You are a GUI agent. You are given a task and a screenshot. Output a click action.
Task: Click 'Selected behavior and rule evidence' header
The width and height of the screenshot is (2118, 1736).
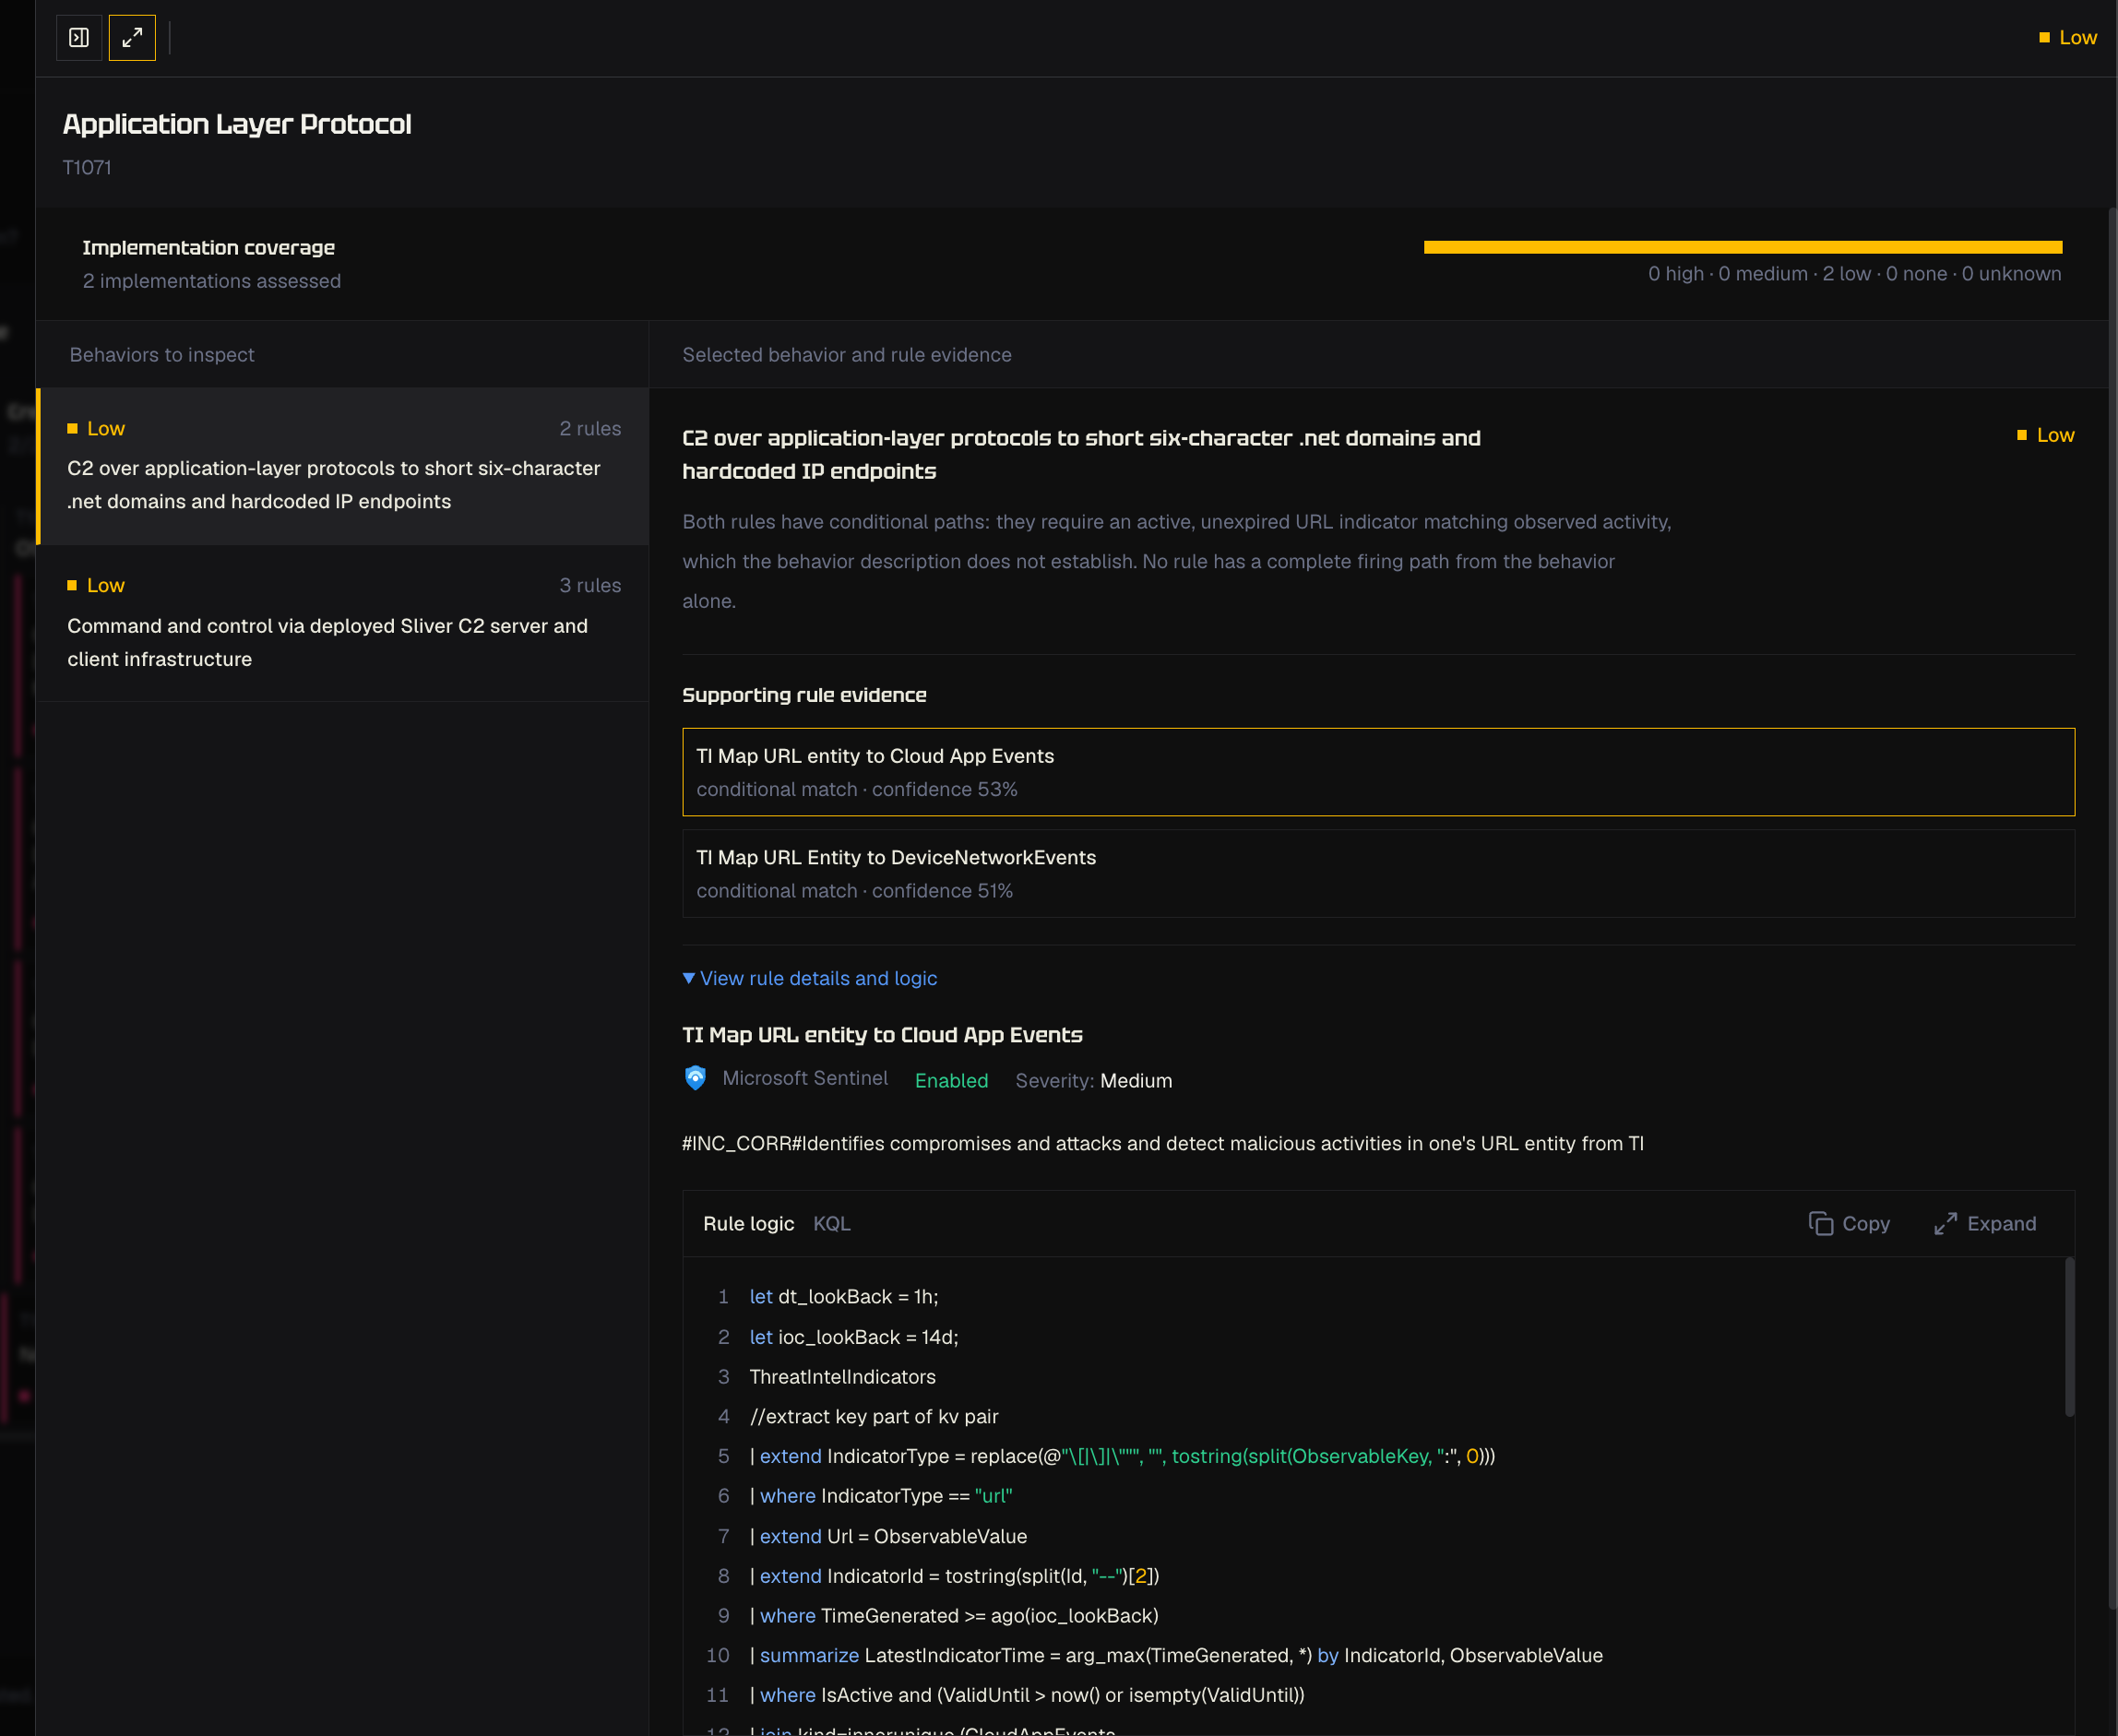click(847, 354)
